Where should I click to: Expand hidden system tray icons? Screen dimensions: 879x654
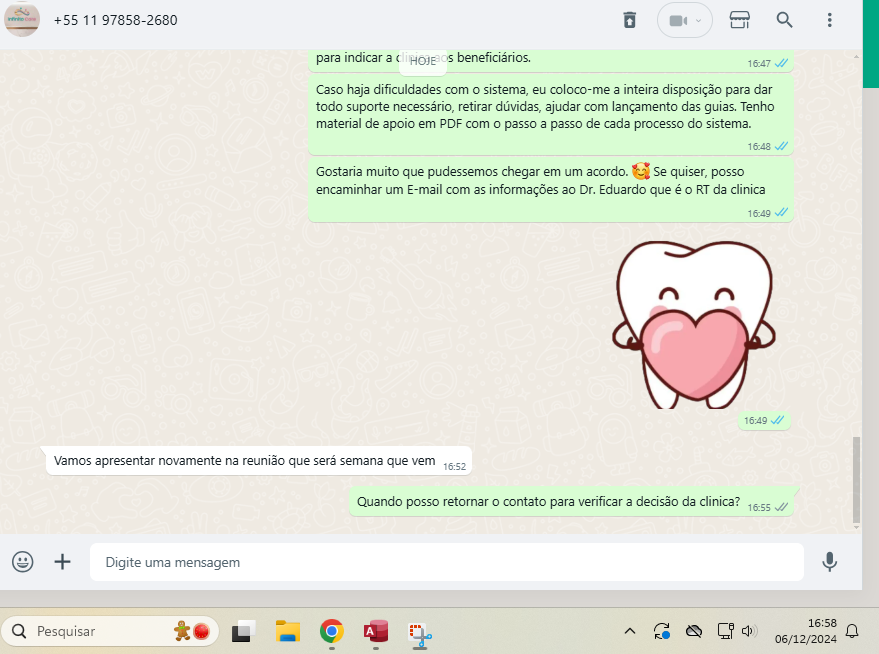(630, 631)
